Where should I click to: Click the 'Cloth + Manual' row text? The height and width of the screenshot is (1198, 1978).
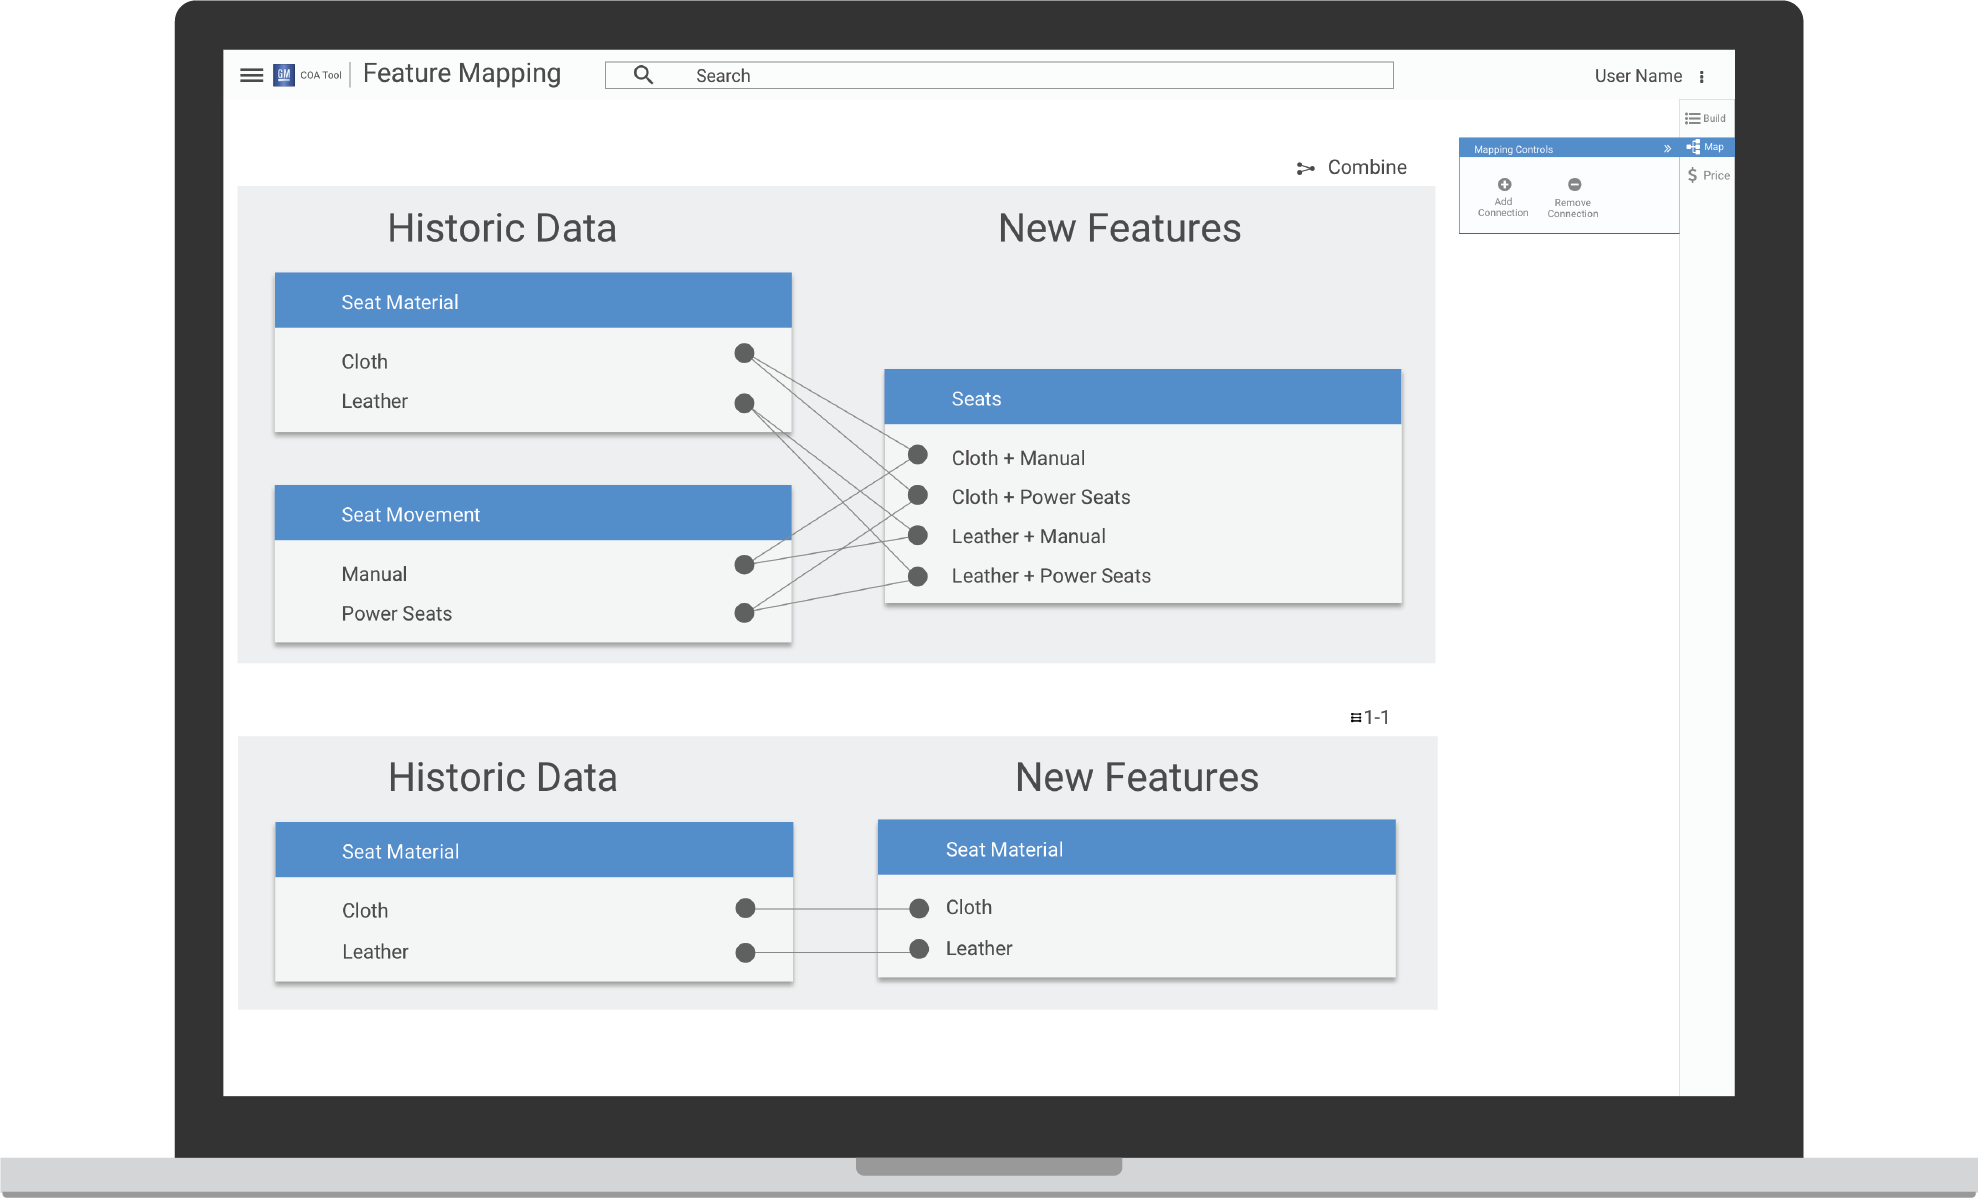(1018, 458)
